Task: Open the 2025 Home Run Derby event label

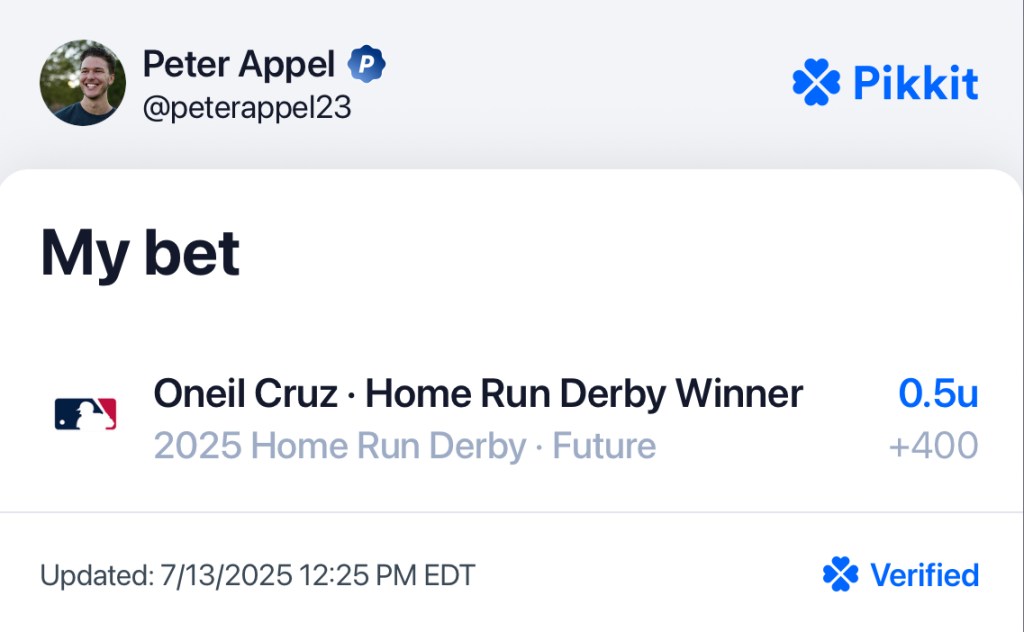Action: 340,447
